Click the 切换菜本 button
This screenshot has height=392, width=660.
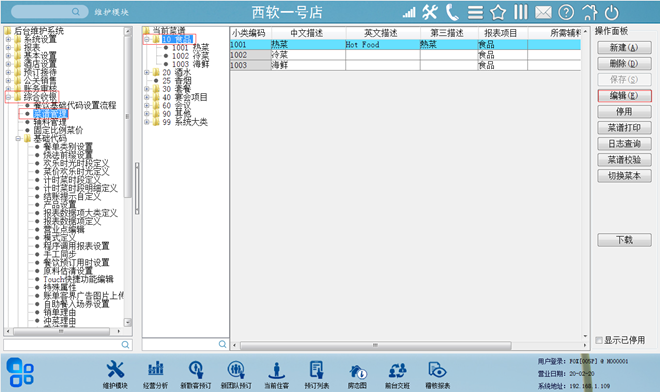click(x=624, y=176)
